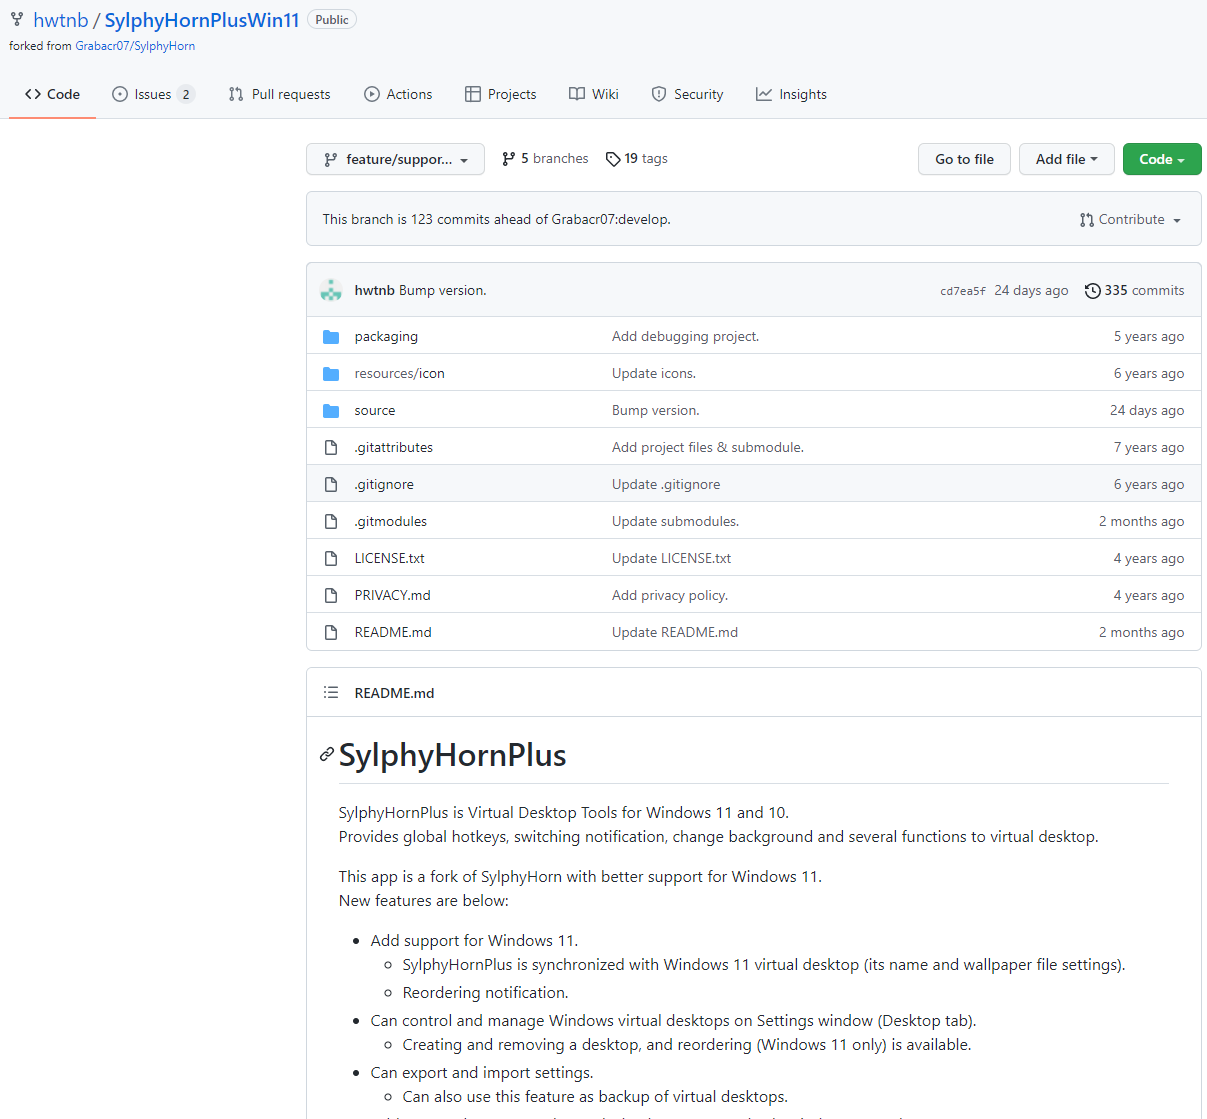This screenshot has height=1119, width=1207.
Task: Open the .gitattributes file
Action: pos(394,447)
